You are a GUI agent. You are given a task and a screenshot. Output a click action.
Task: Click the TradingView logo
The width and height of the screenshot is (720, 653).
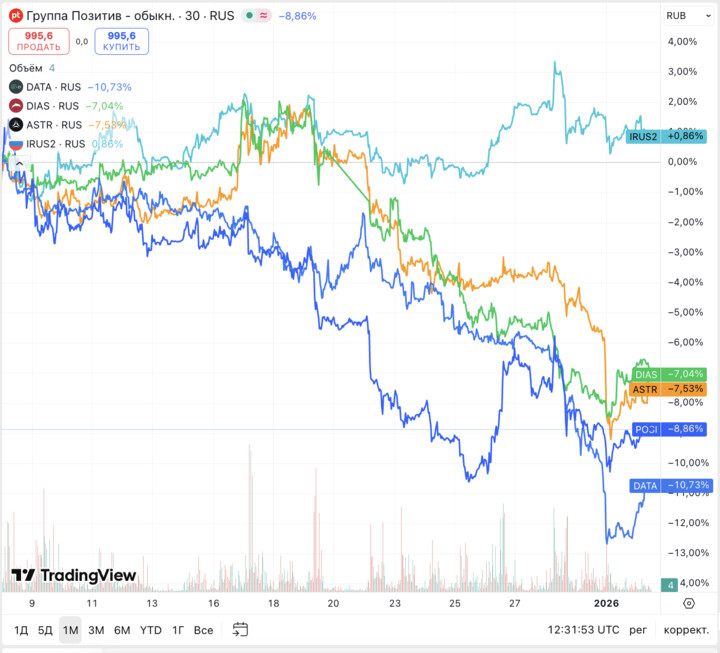point(73,575)
